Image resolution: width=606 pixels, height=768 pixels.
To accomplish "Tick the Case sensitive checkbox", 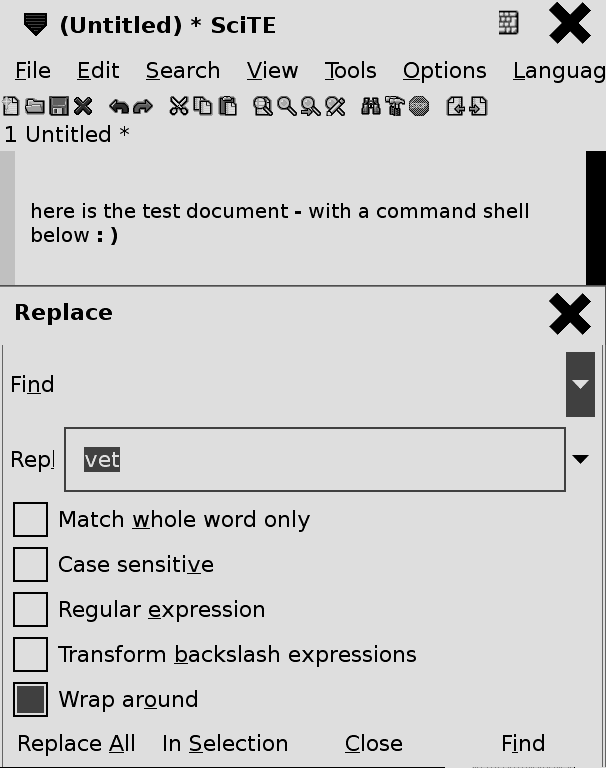I will point(30,565).
